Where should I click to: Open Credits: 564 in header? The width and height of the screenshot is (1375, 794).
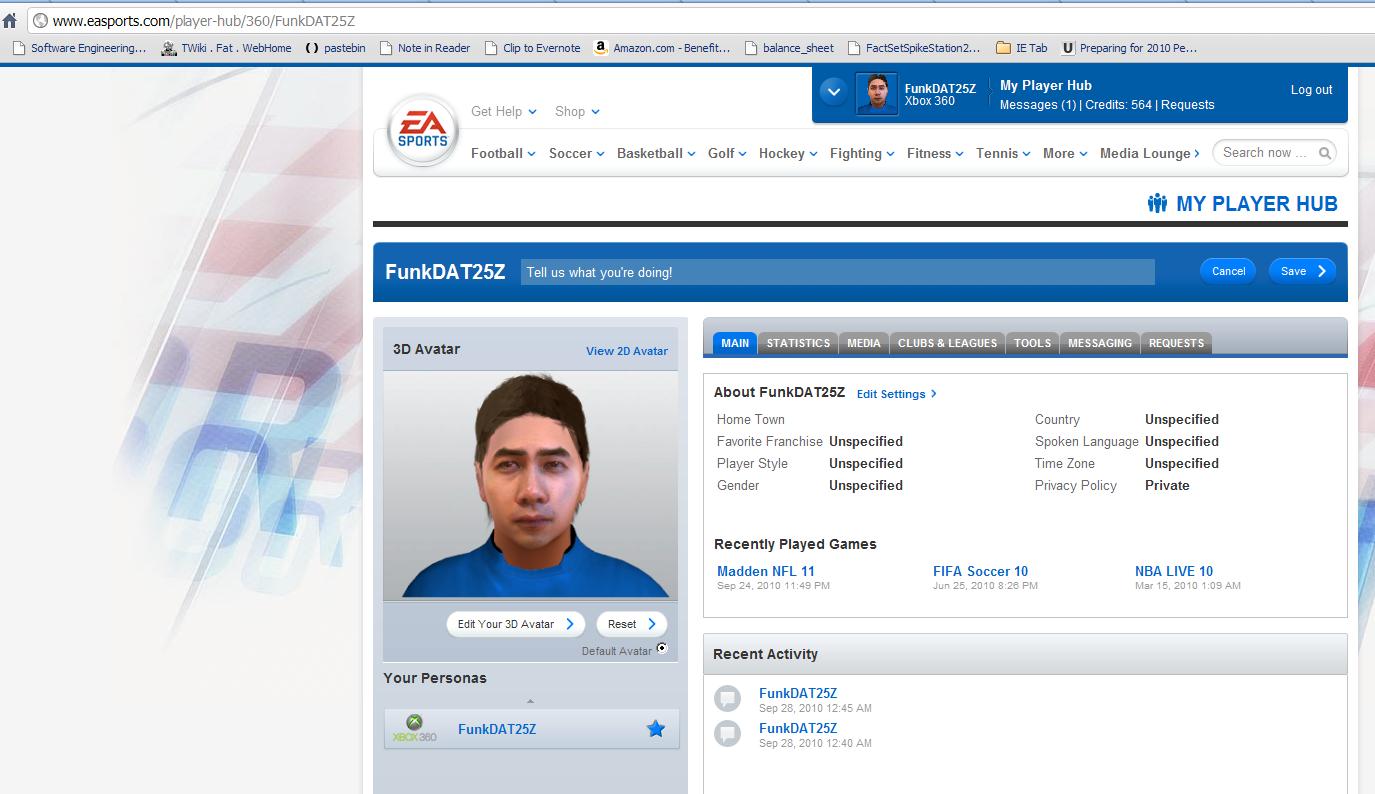tap(1118, 104)
